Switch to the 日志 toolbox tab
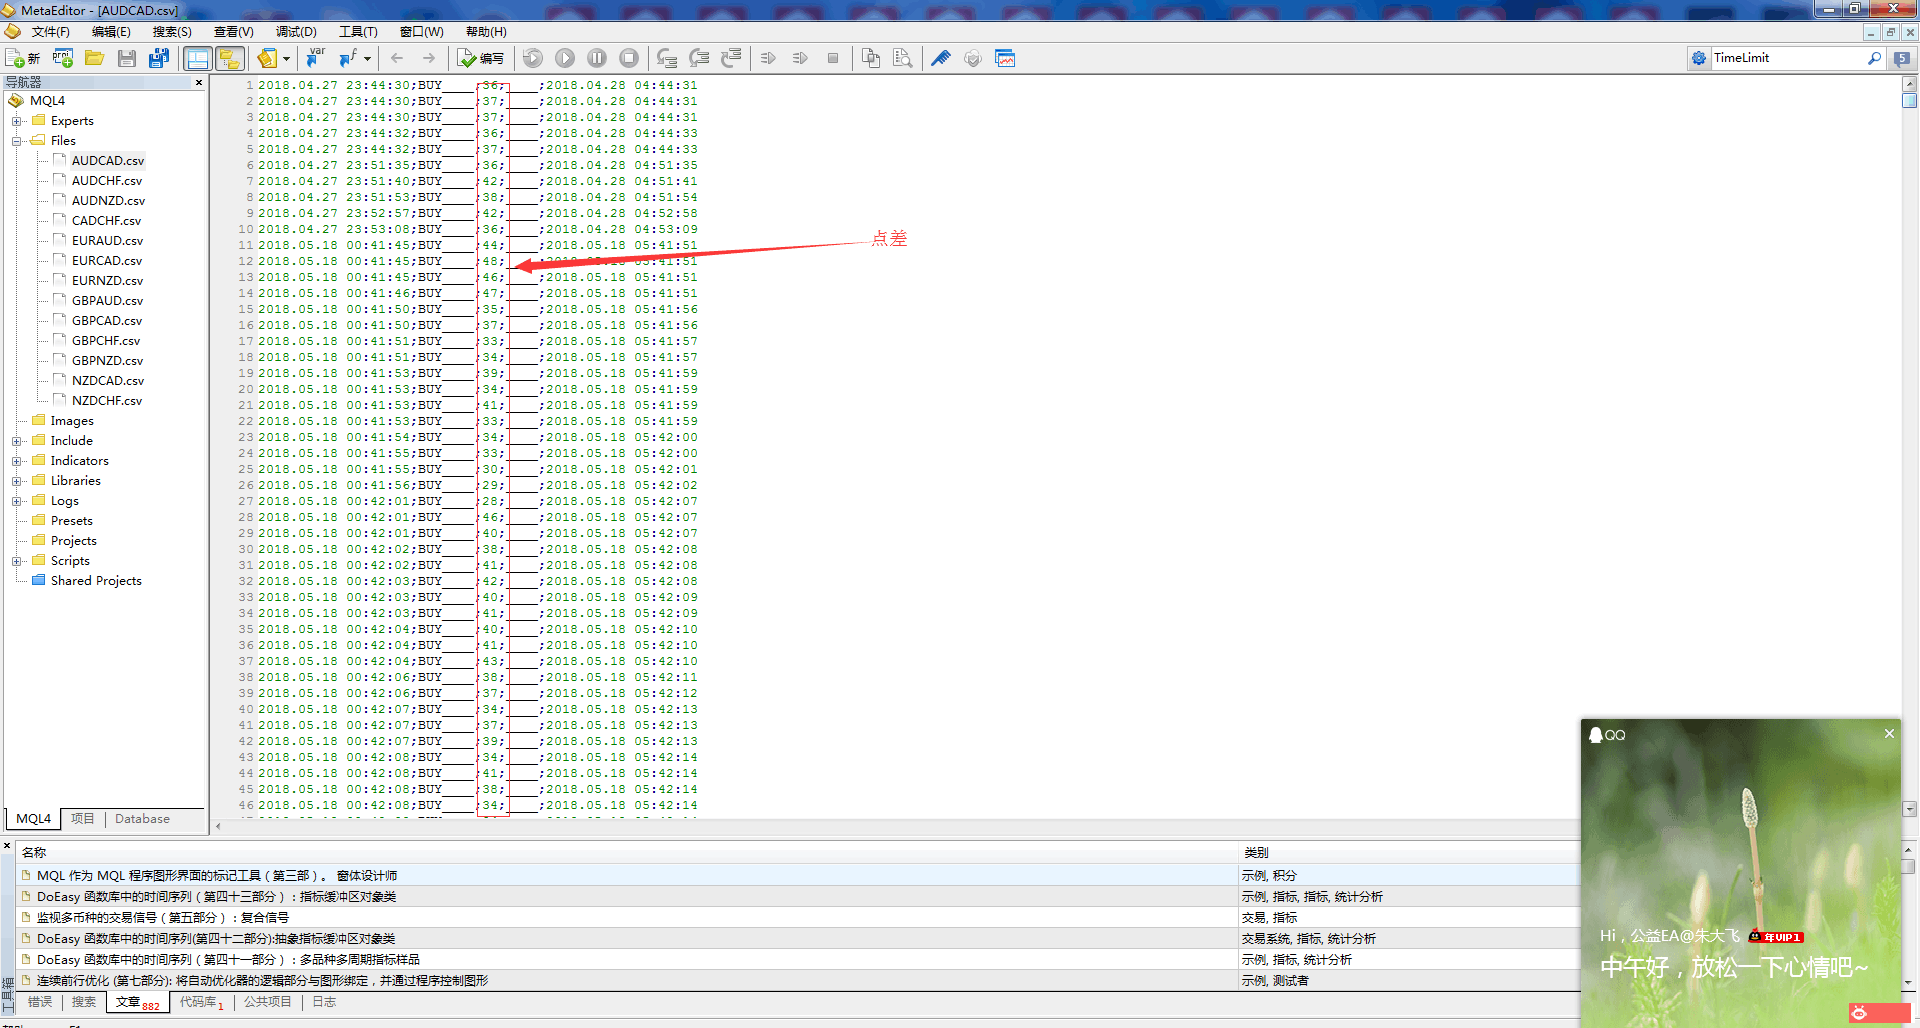The image size is (1920, 1028). tap(324, 1002)
